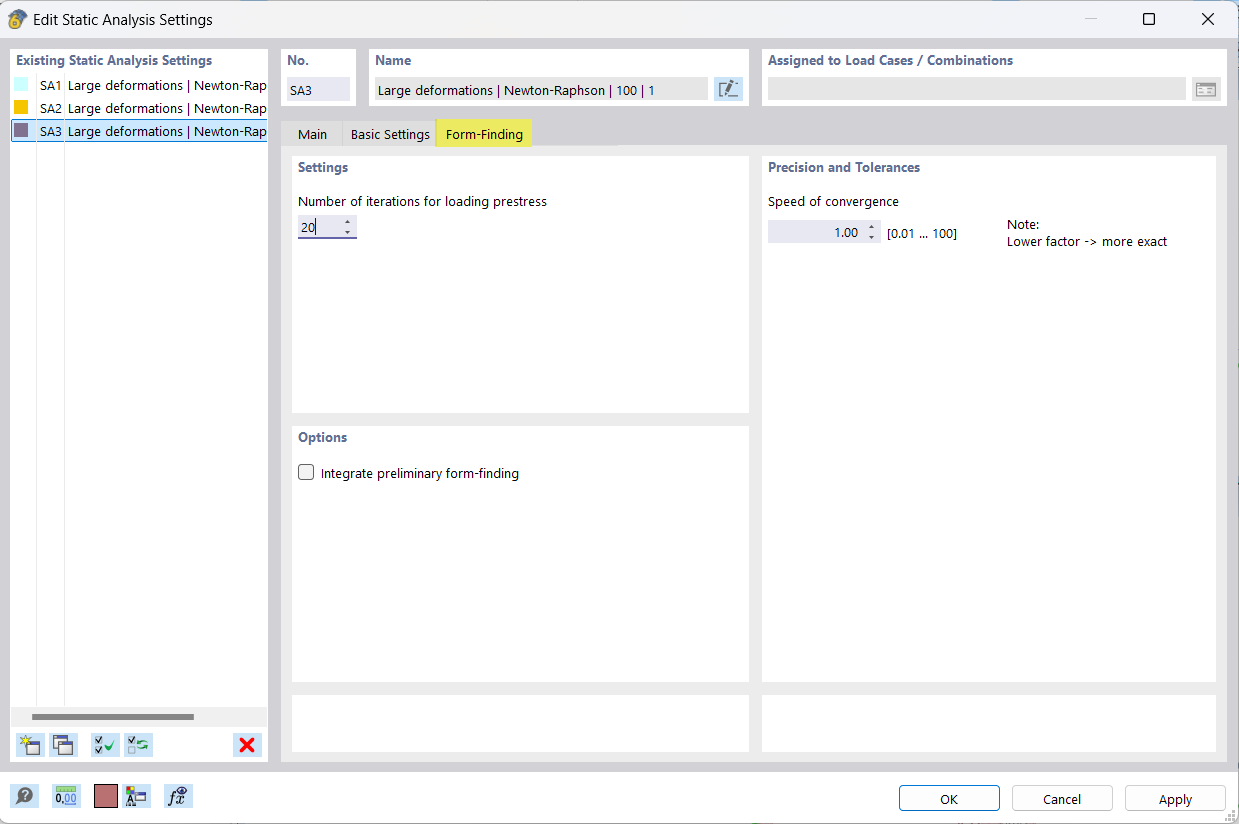This screenshot has height=824, width=1239.
Task: Open the unit and decimal places settings
Action: (x=66, y=796)
